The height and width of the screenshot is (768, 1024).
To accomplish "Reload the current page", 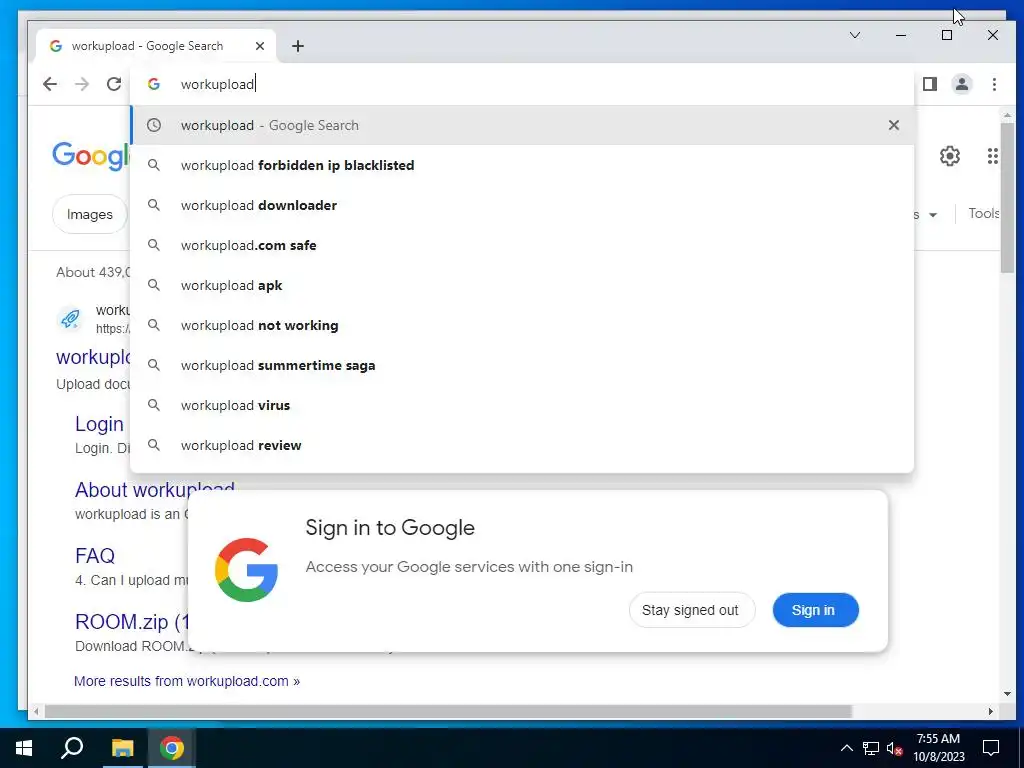I will [x=114, y=84].
